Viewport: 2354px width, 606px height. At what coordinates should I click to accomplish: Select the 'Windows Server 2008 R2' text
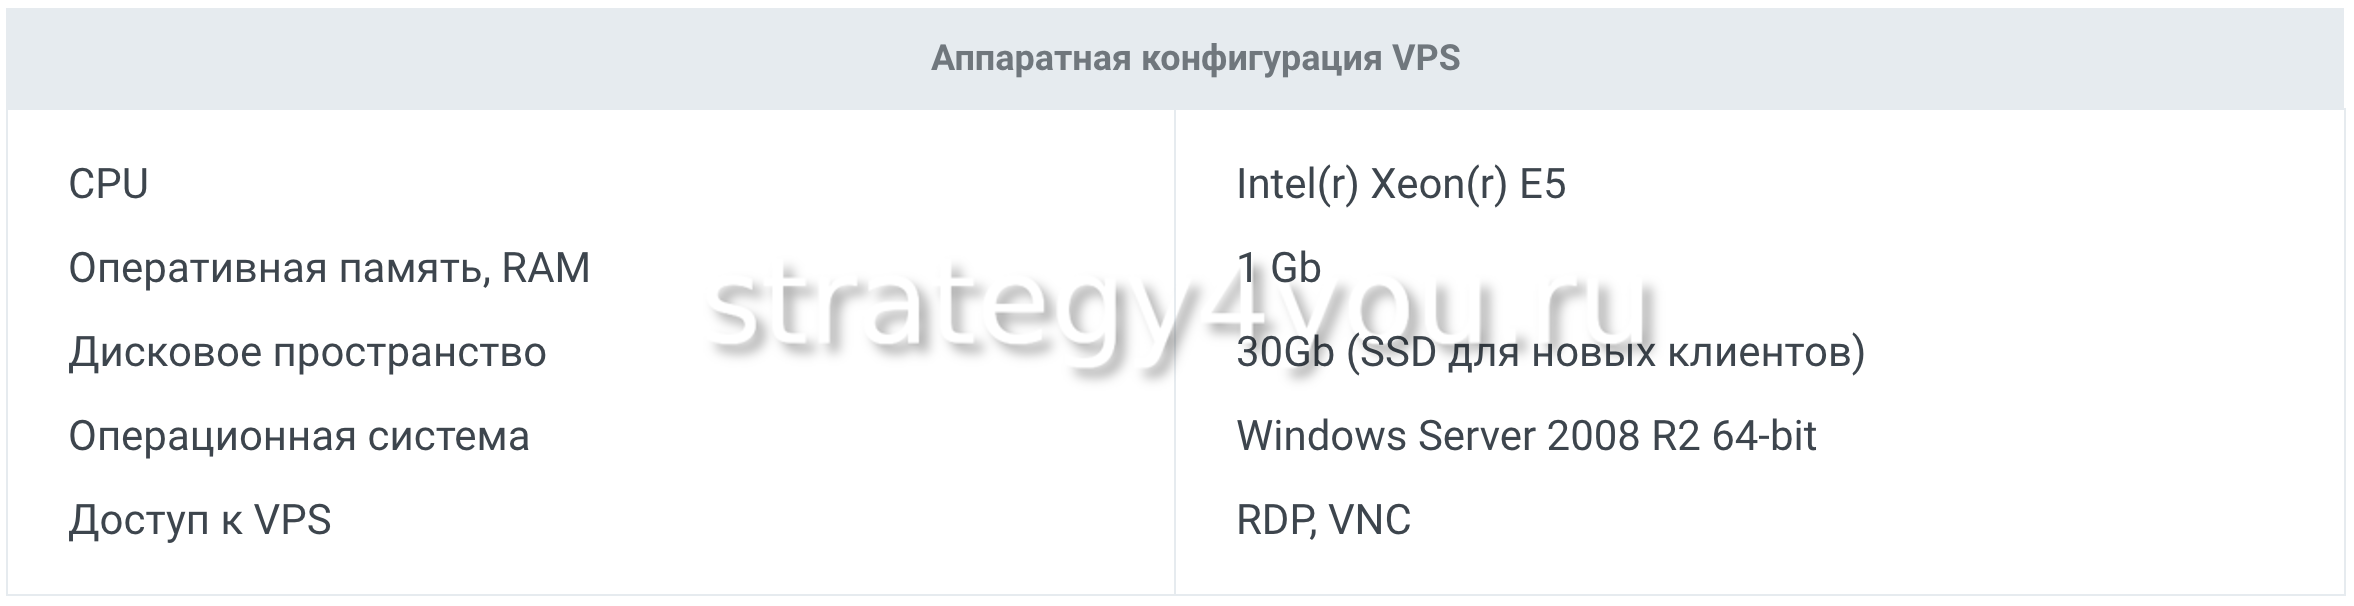click(x=1468, y=436)
